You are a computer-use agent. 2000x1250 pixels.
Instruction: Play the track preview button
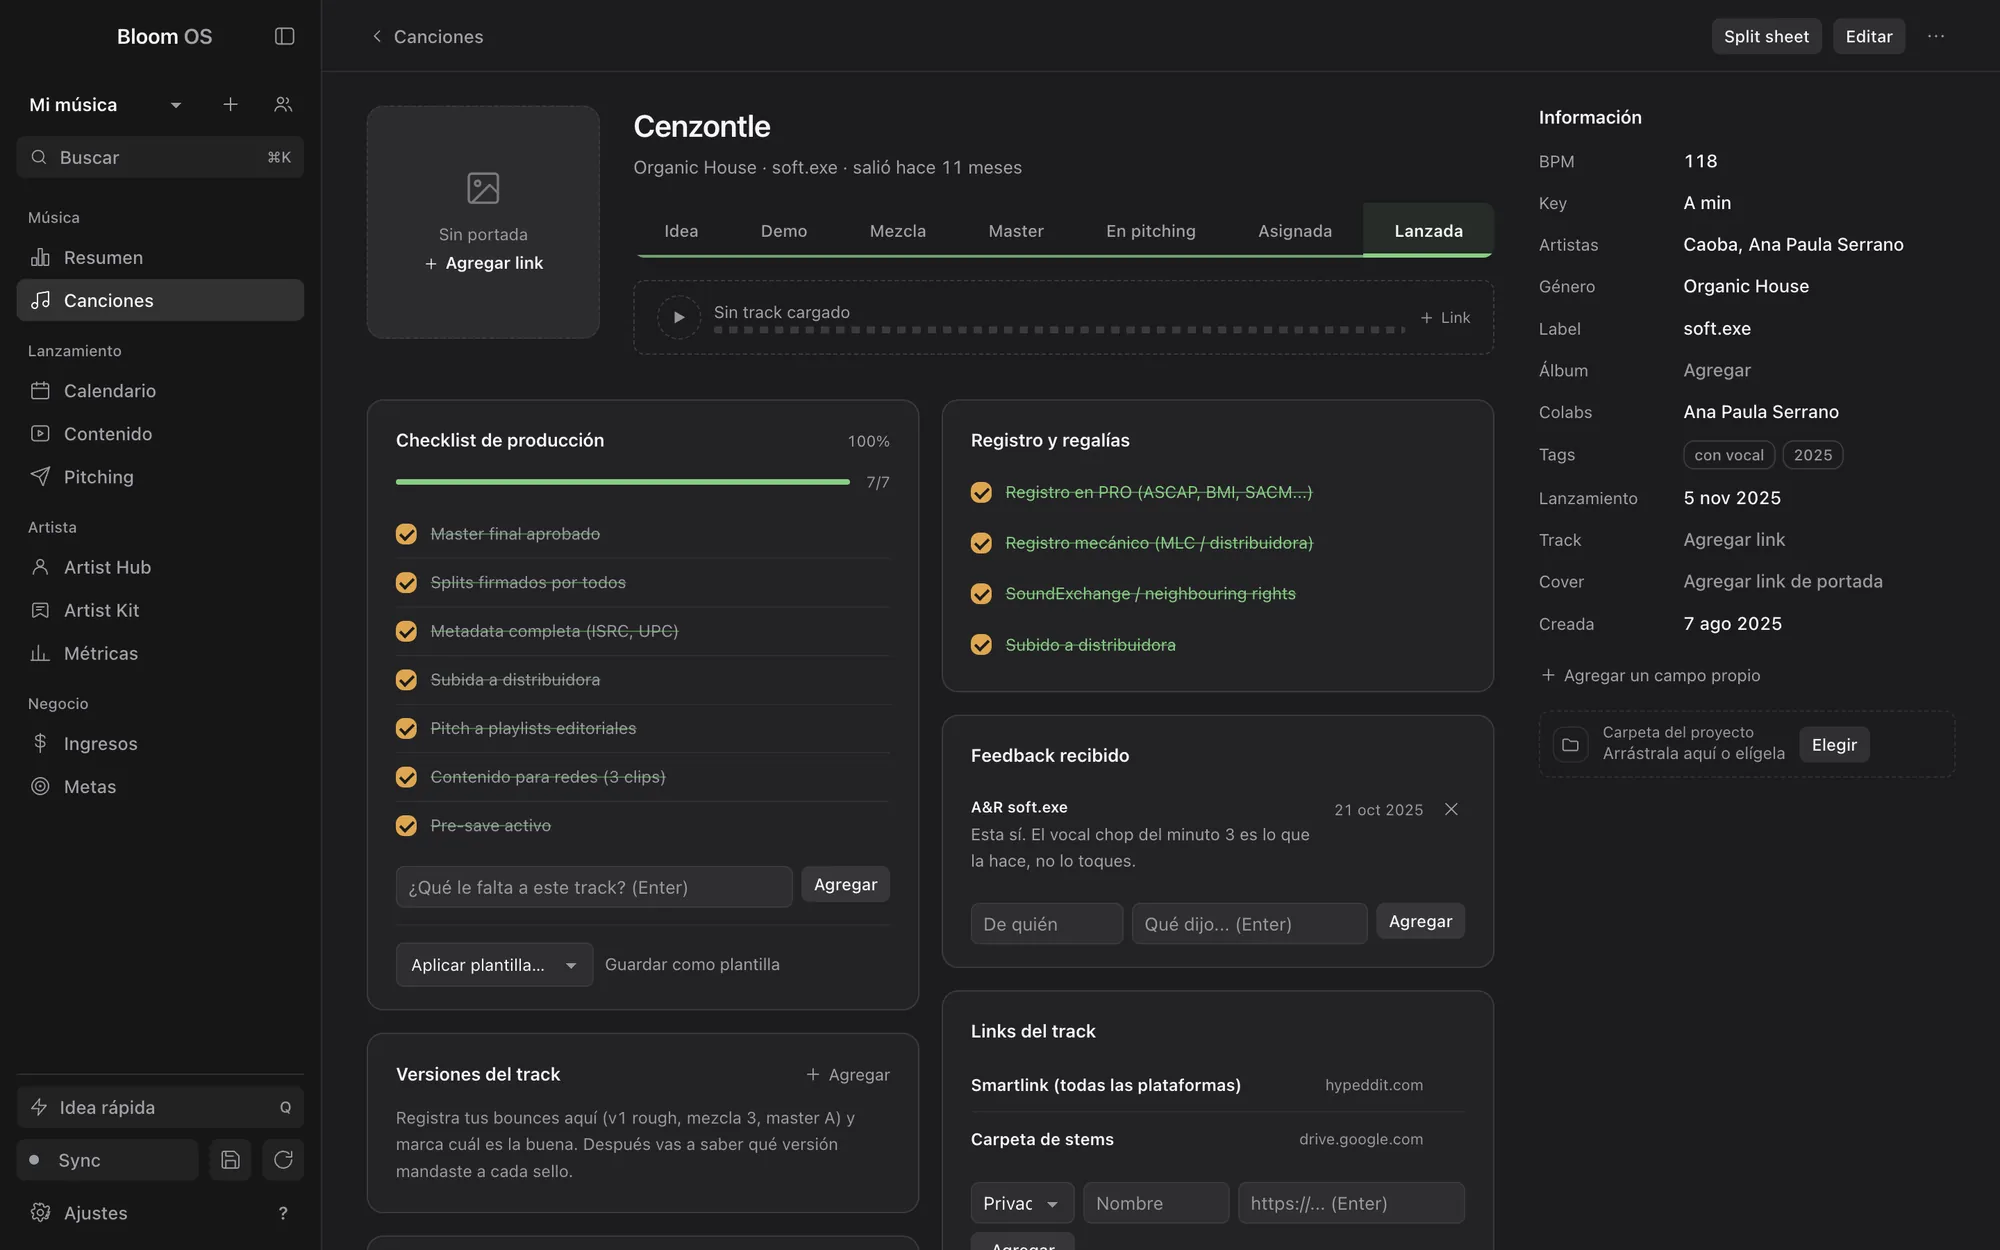click(678, 317)
